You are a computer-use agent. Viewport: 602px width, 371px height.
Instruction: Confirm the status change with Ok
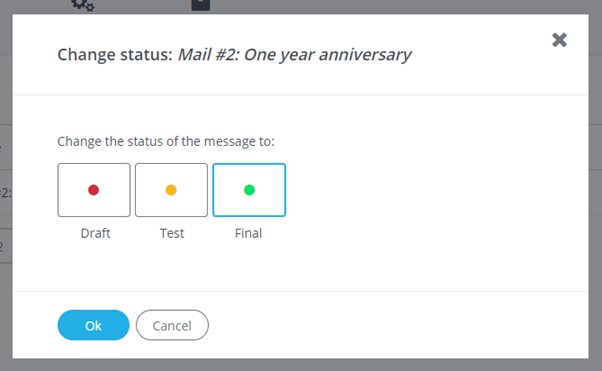coord(93,325)
